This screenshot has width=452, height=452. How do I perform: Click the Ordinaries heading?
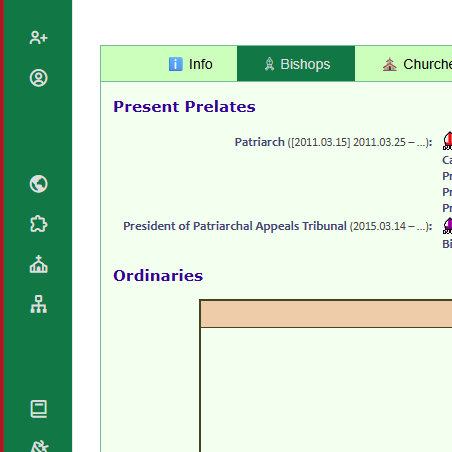click(x=158, y=276)
